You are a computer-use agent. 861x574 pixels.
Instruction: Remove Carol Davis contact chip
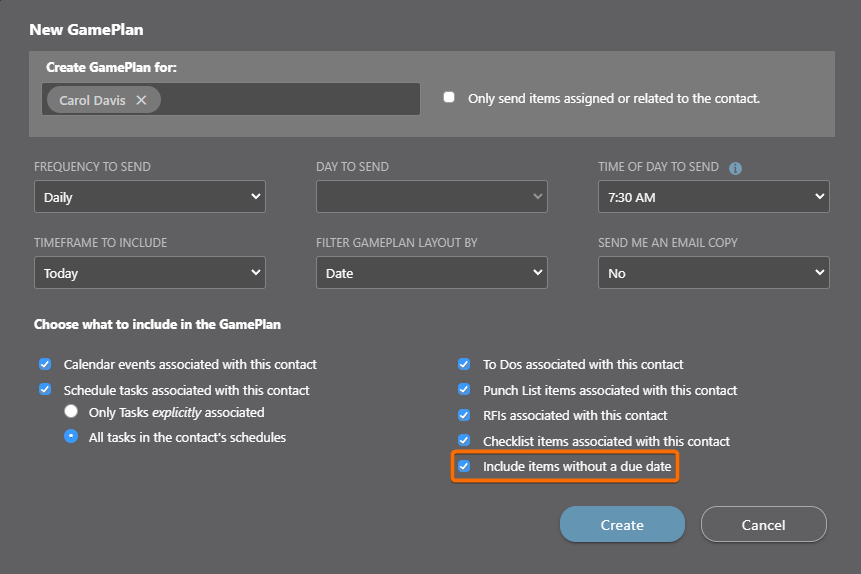coord(141,100)
